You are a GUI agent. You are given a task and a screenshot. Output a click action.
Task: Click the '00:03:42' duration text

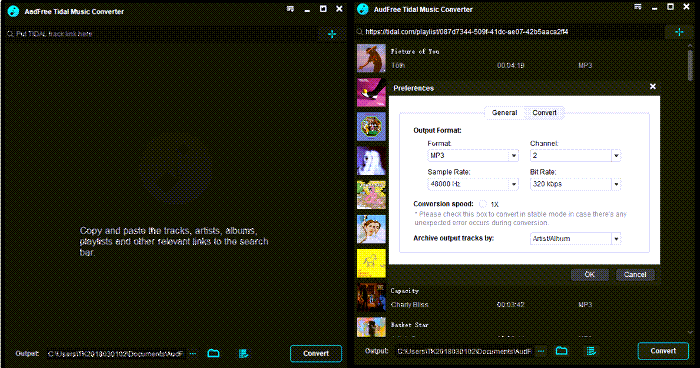pyautogui.click(x=510, y=305)
